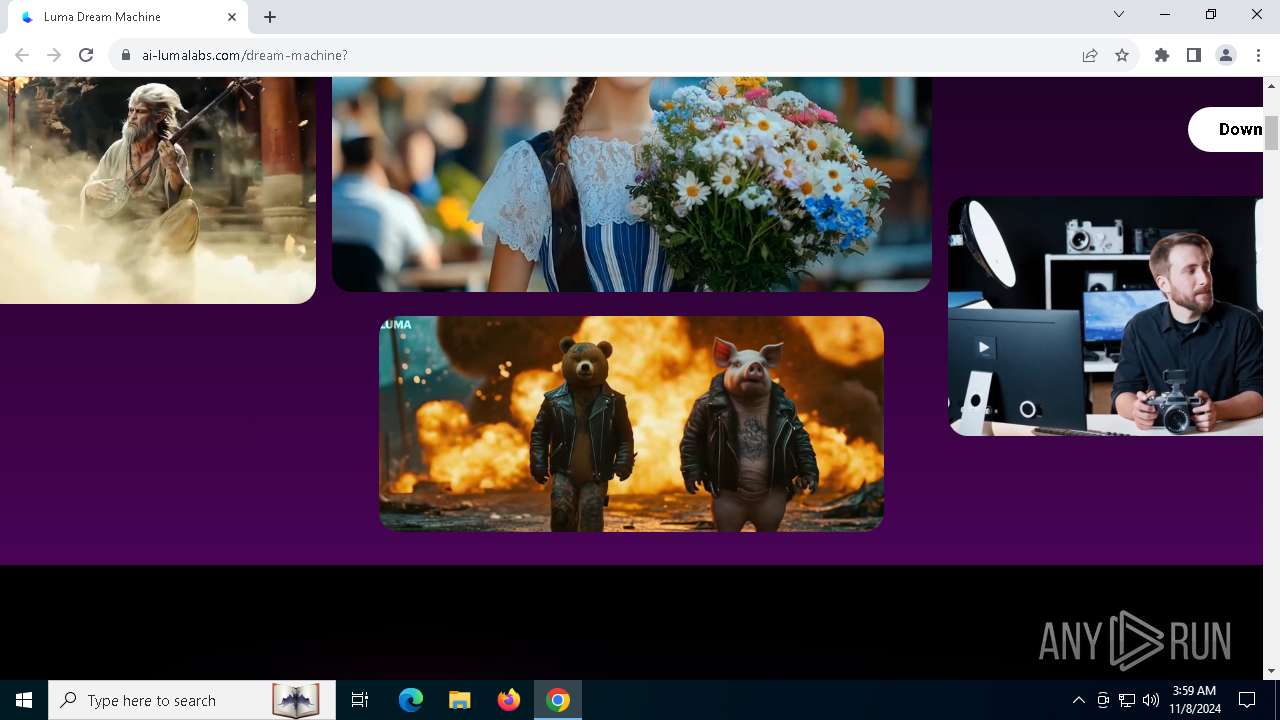Screen dimensions: 1280x720
Task: Launch Firefox from the taskbar
Action: tap(509, 700)
